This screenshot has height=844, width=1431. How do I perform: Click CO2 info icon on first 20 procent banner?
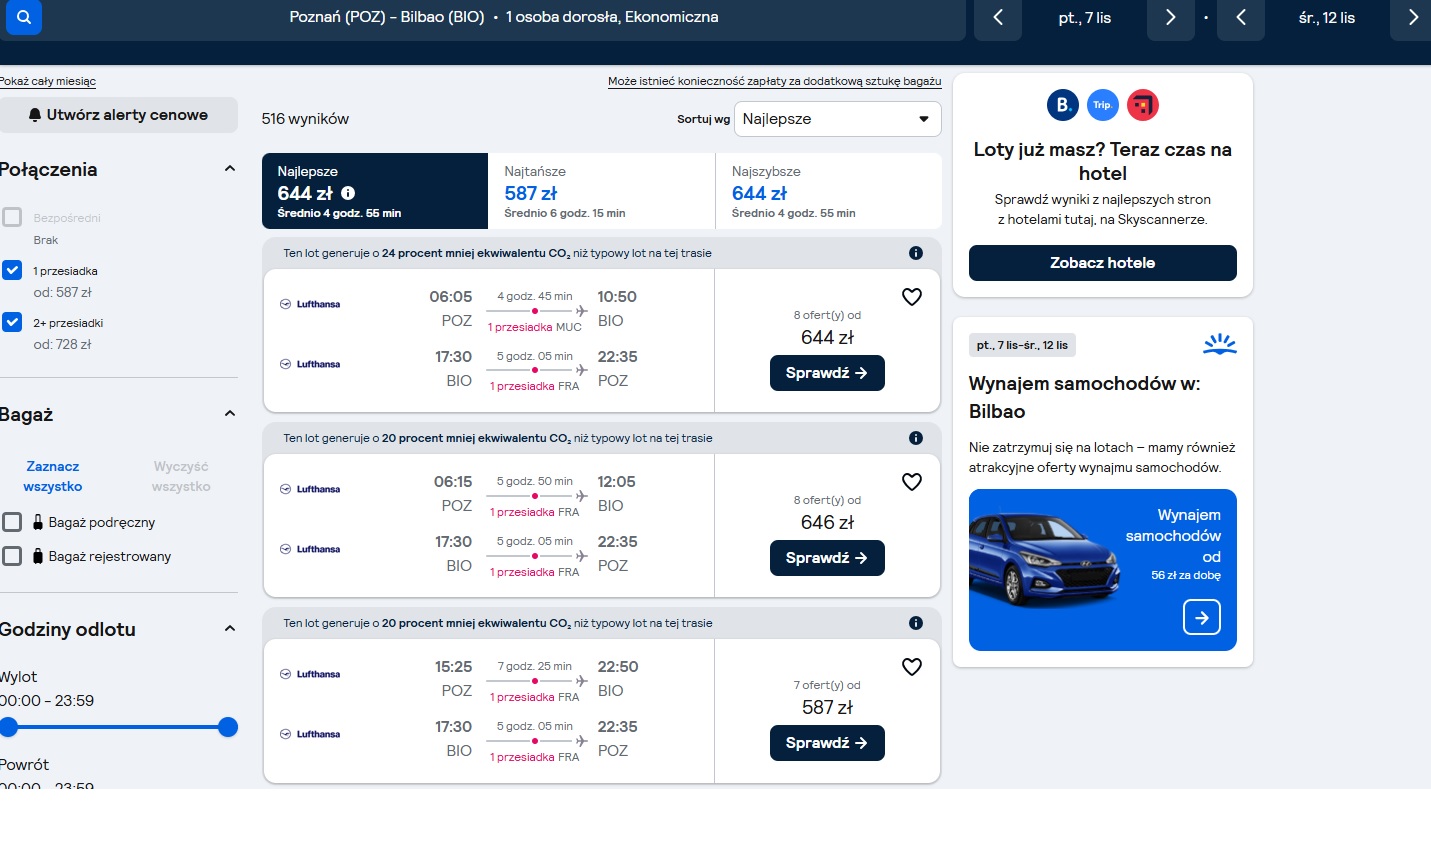click(915, 438)
